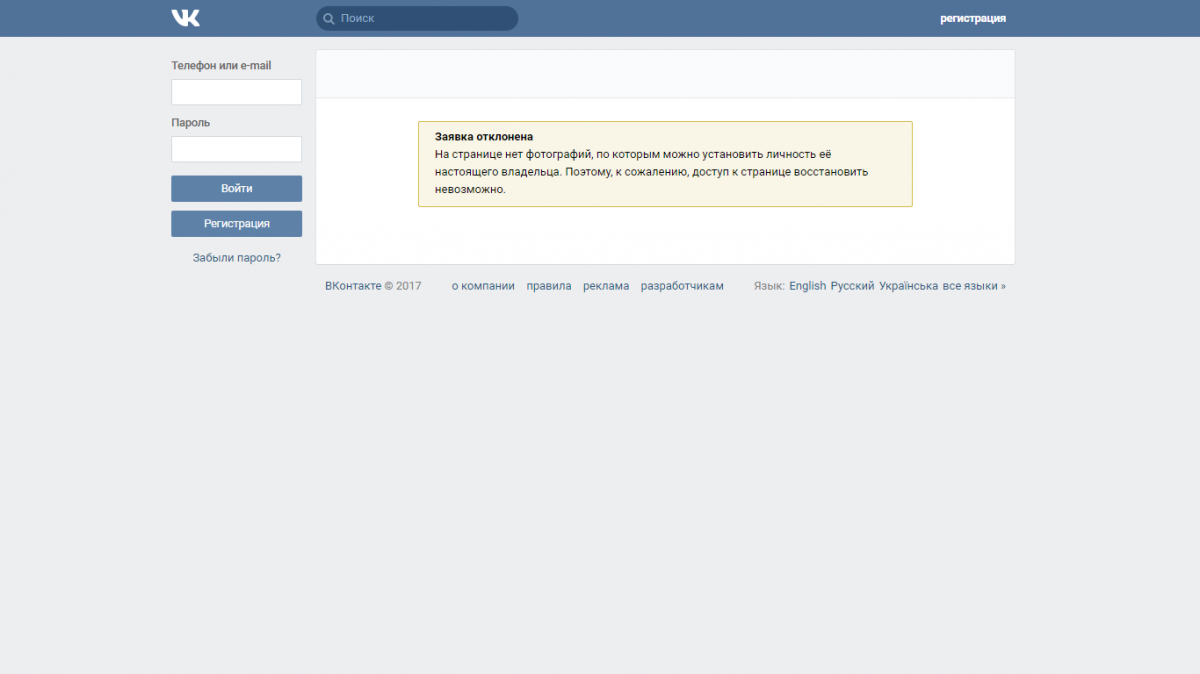
Task: Click the magnifier icon in search bar
Action: tap(328, 18)
